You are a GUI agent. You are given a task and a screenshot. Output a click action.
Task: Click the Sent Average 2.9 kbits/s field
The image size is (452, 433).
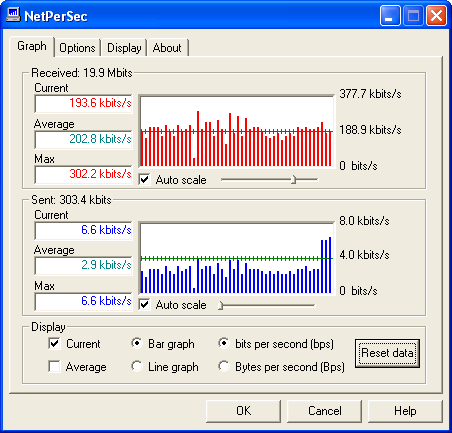pos(84,266)
